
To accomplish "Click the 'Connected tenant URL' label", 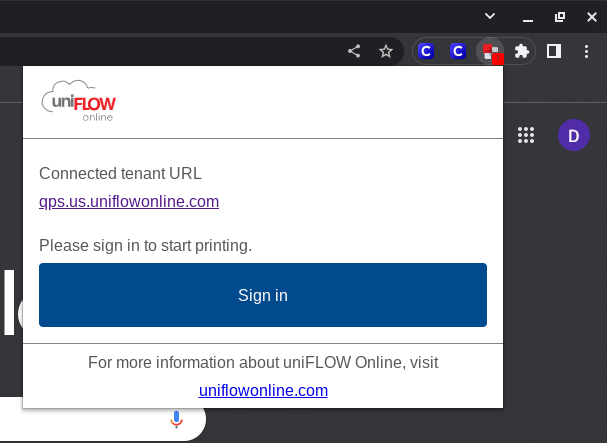I will (120, 173).
